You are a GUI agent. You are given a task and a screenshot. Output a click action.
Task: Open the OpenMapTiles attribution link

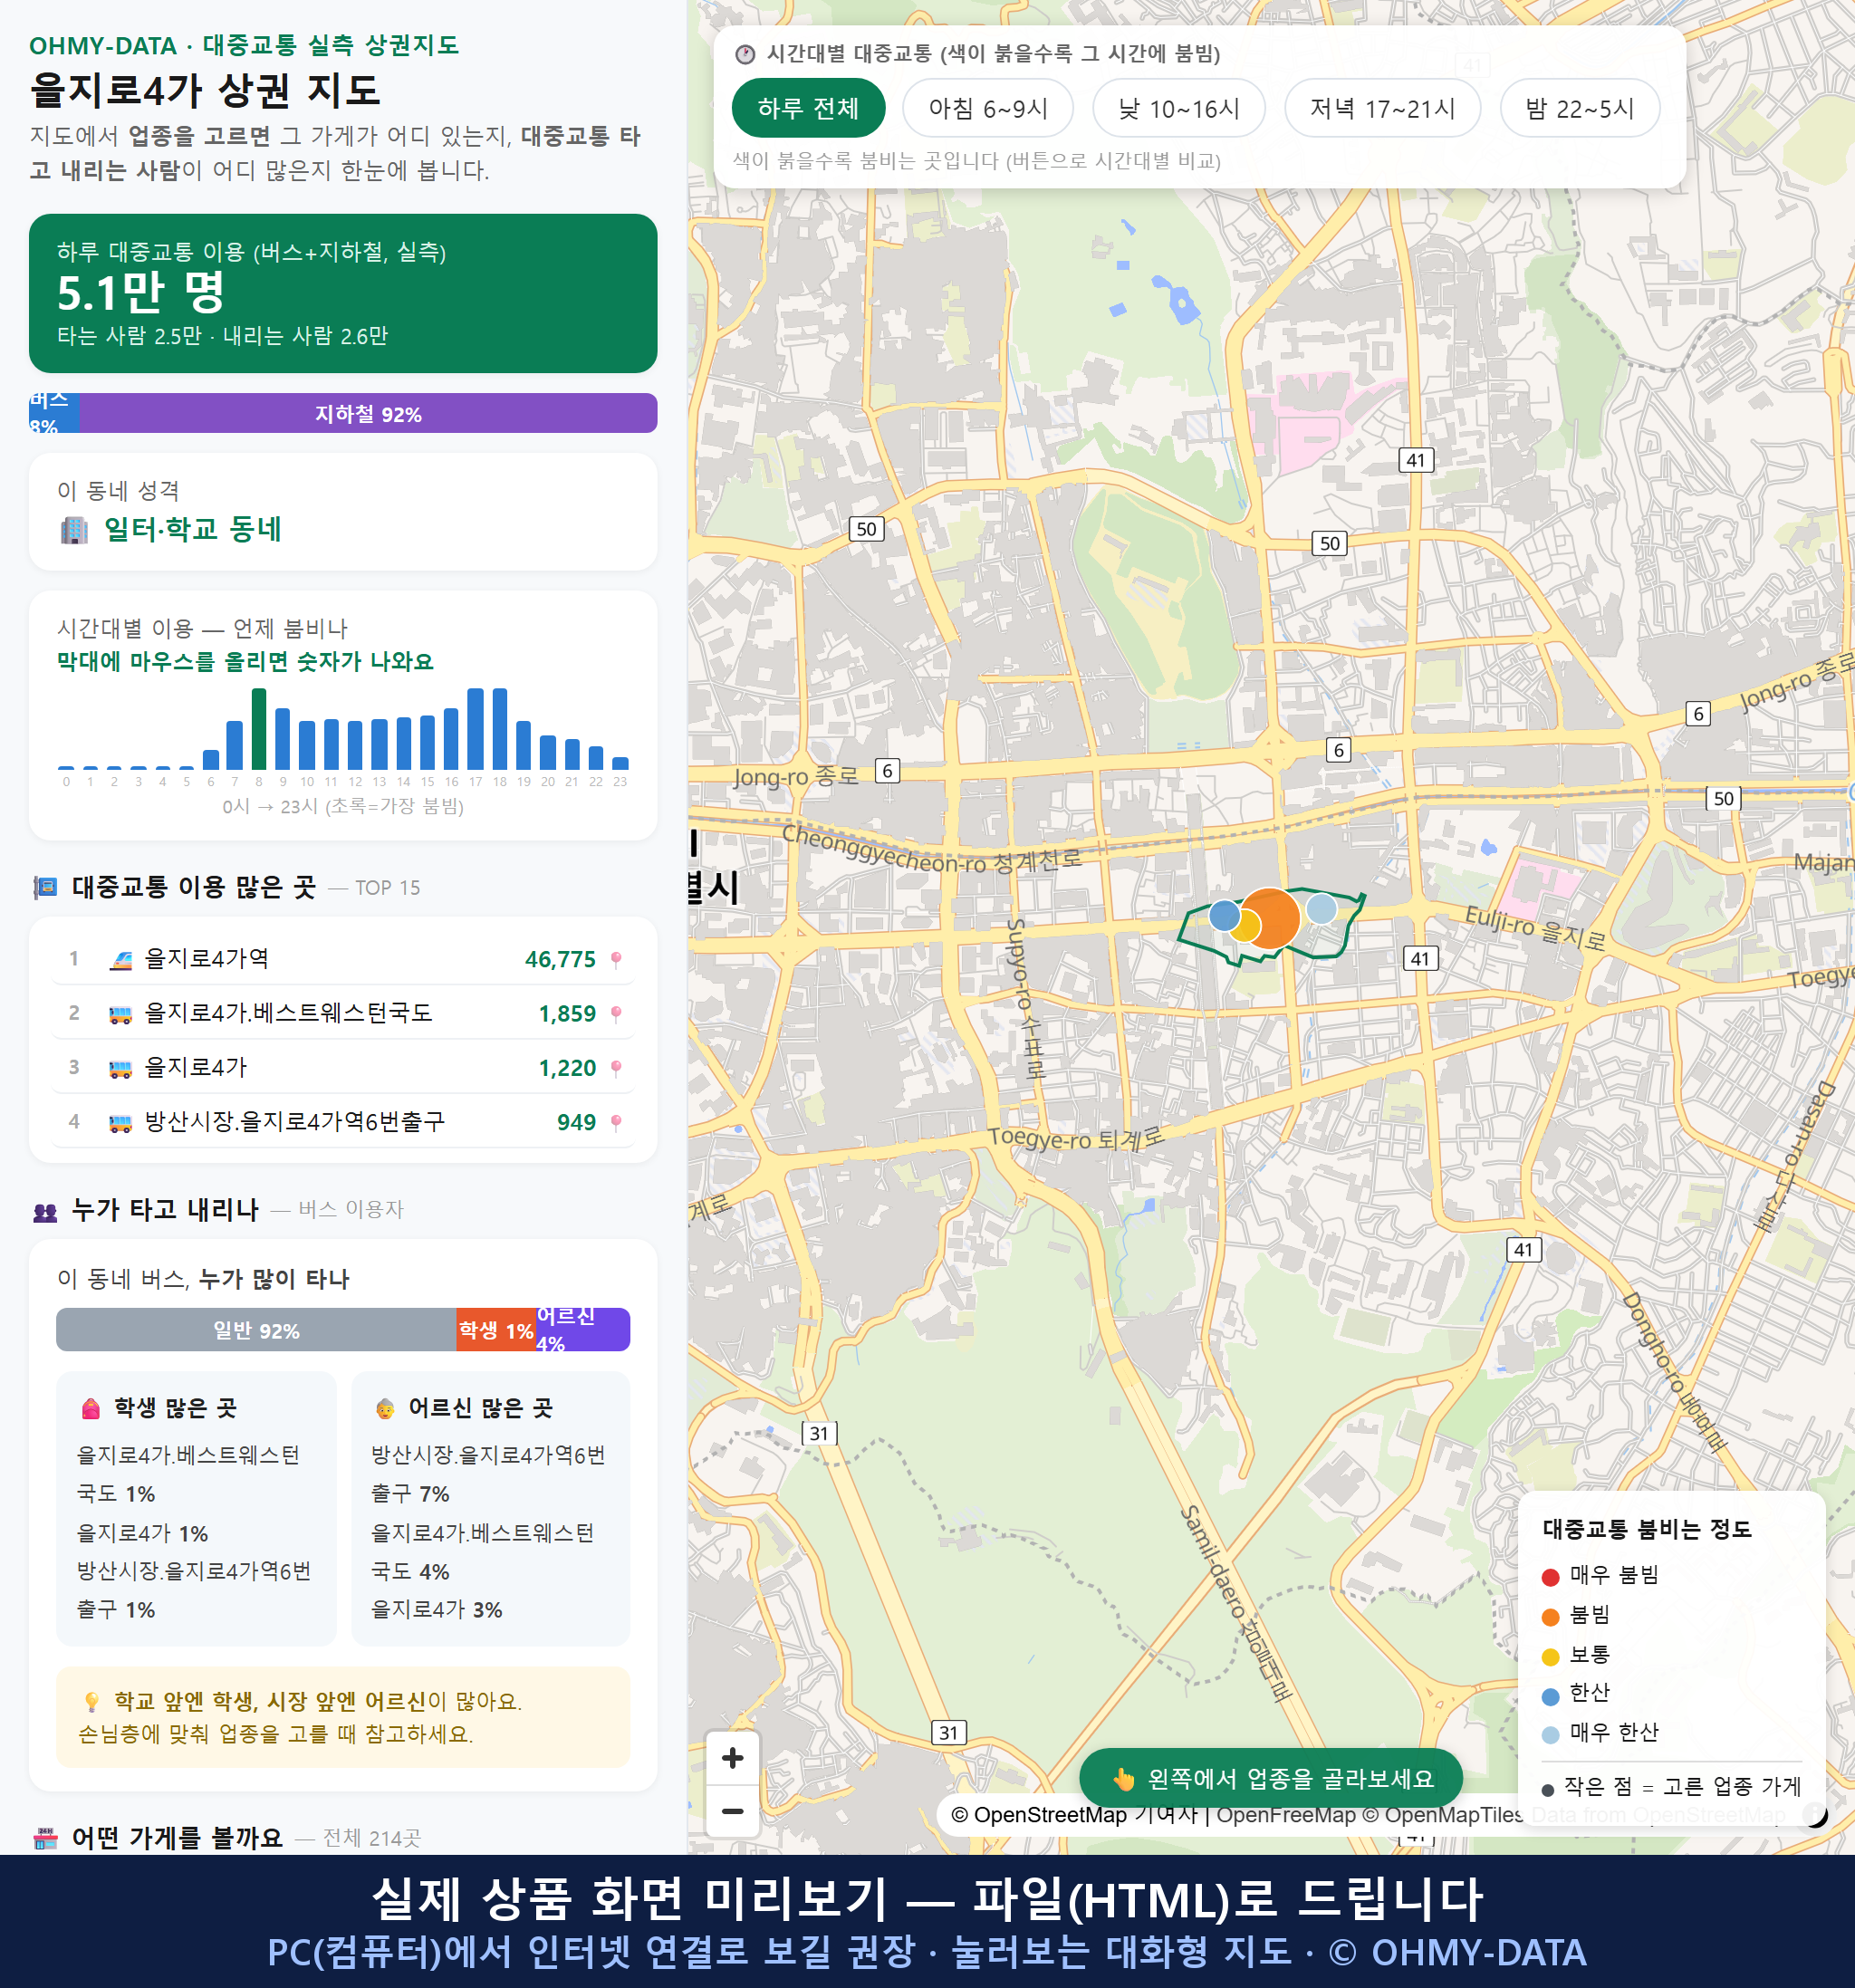point(1445,1814)
